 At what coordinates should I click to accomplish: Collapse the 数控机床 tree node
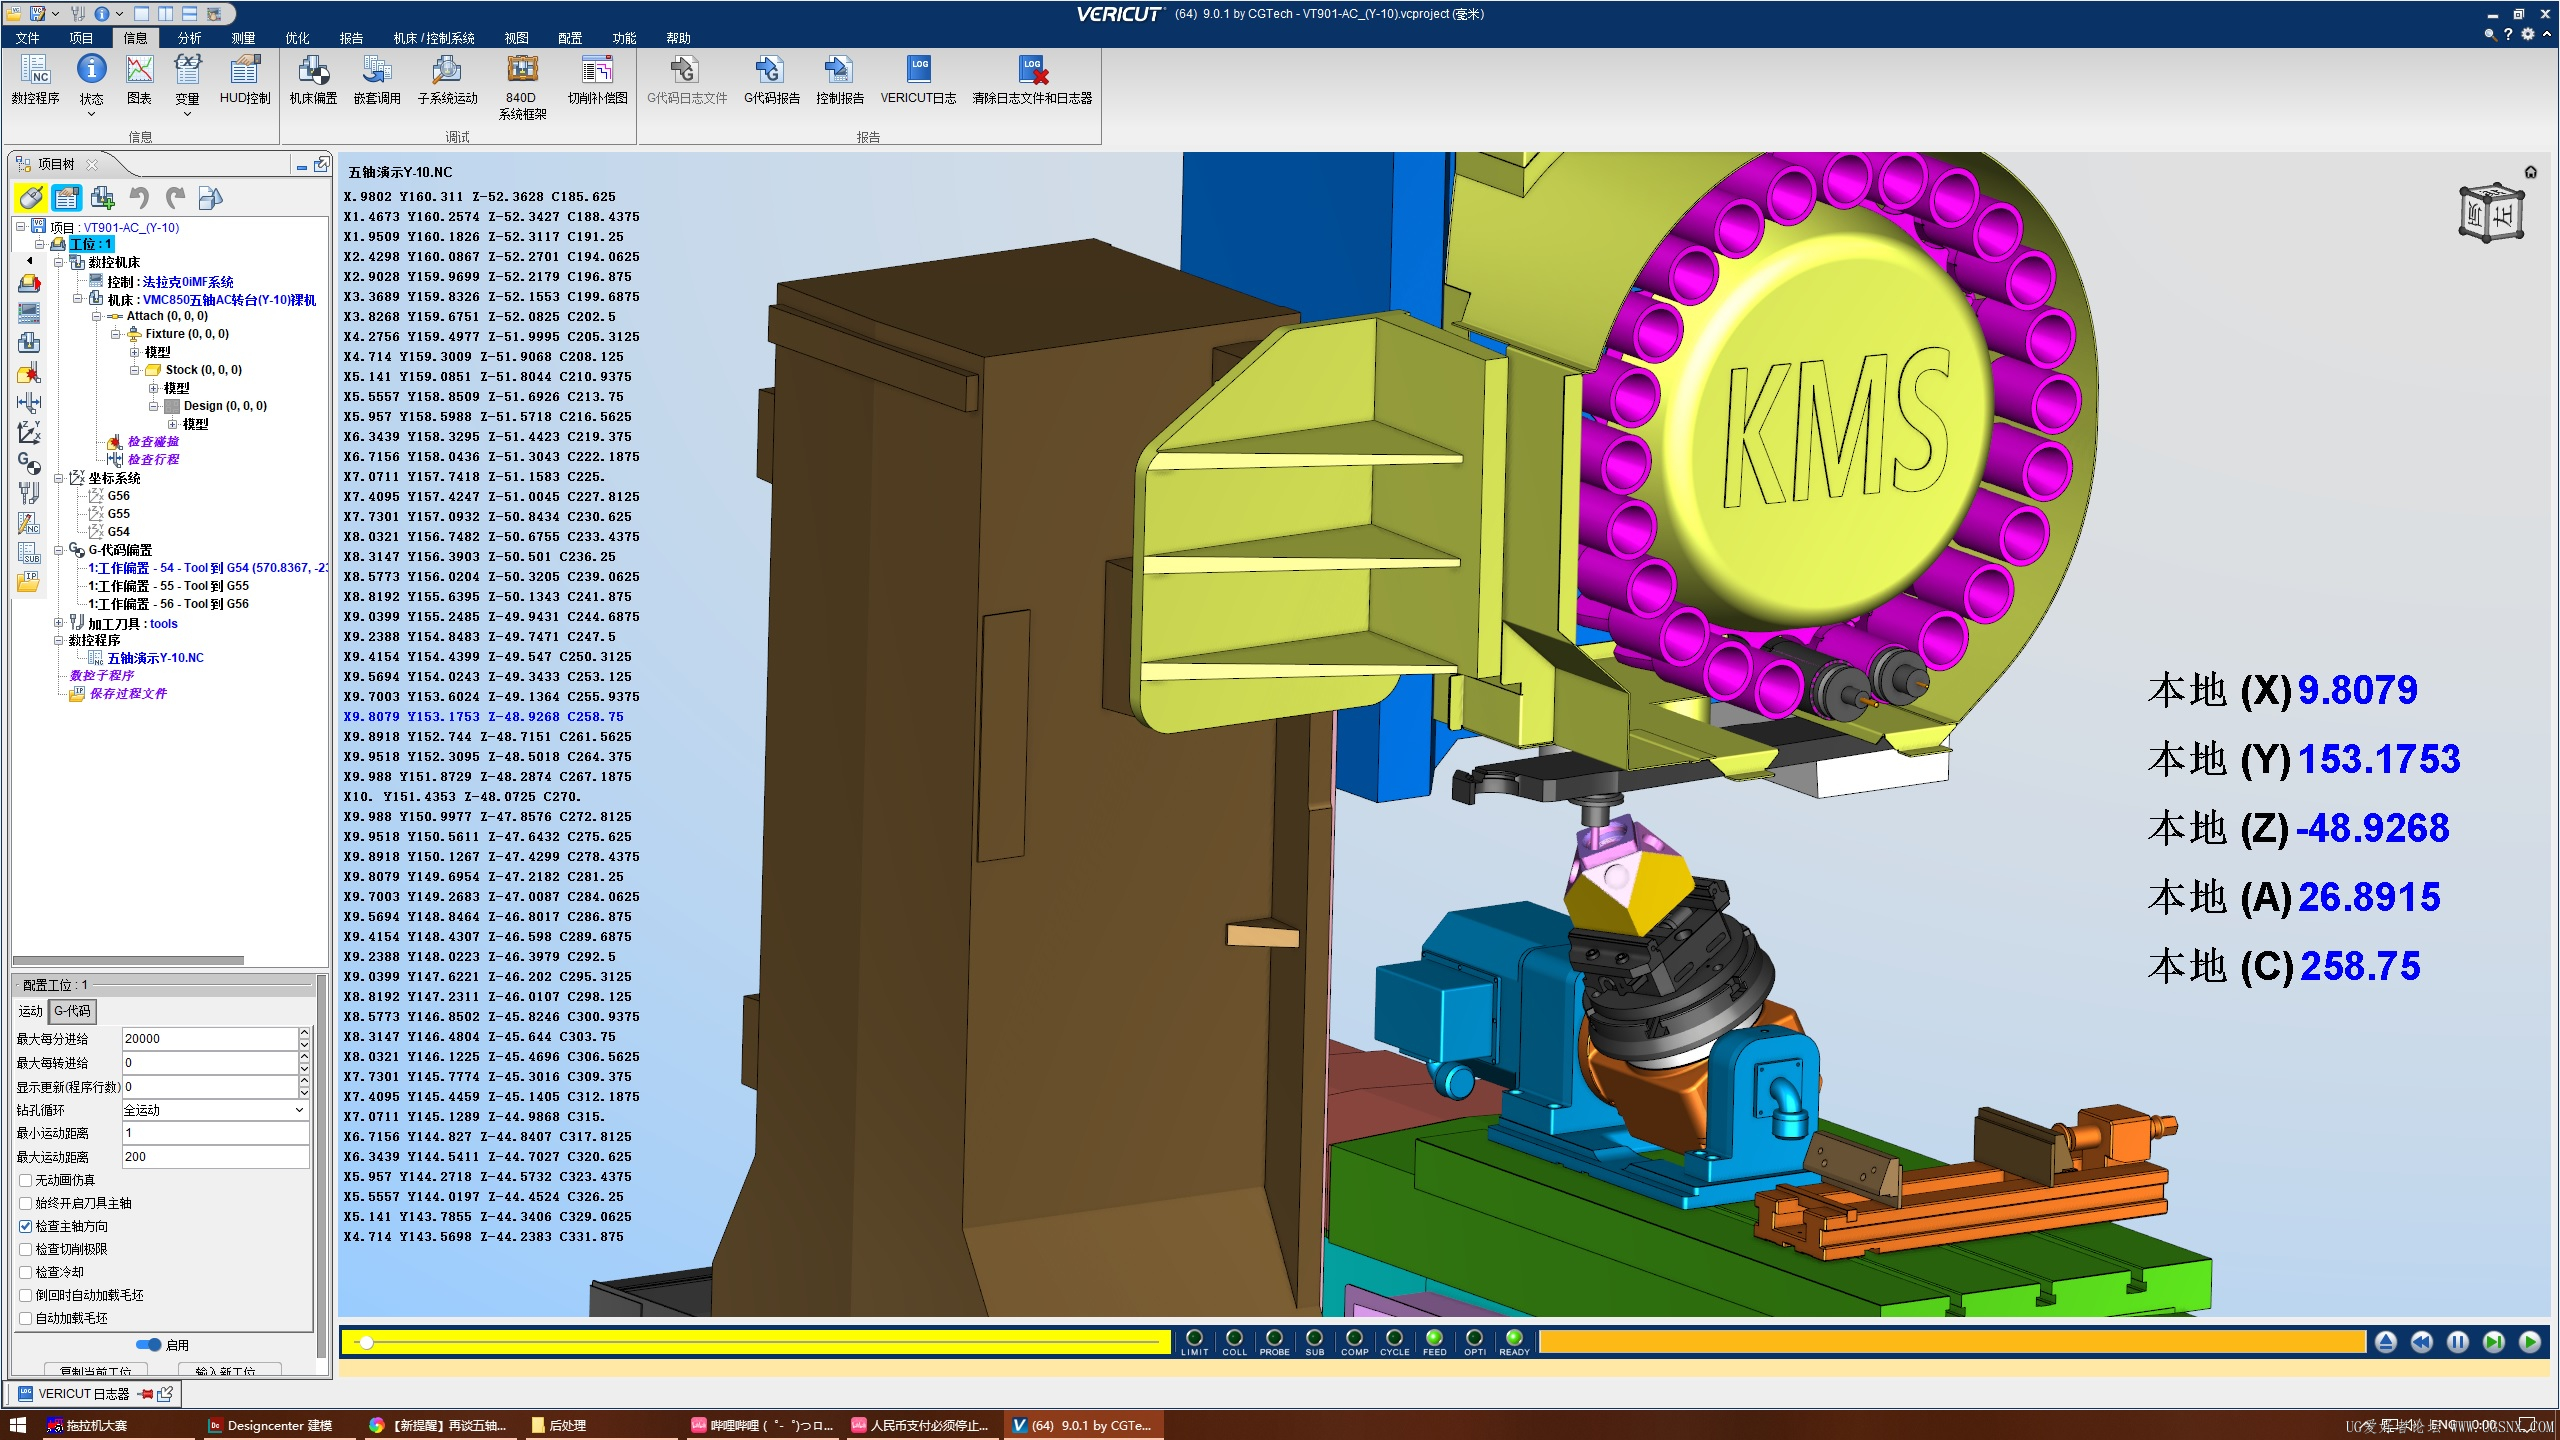point(59,262)
